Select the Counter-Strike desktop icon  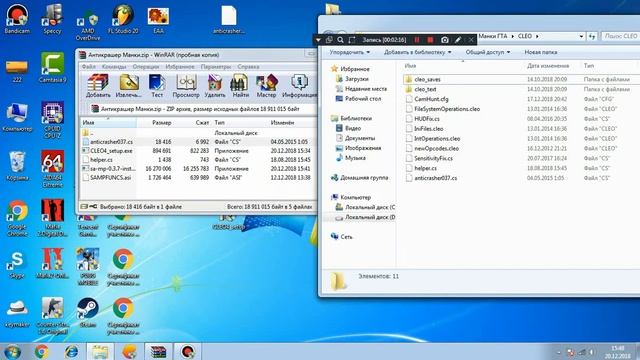click(x=52, y=316)
